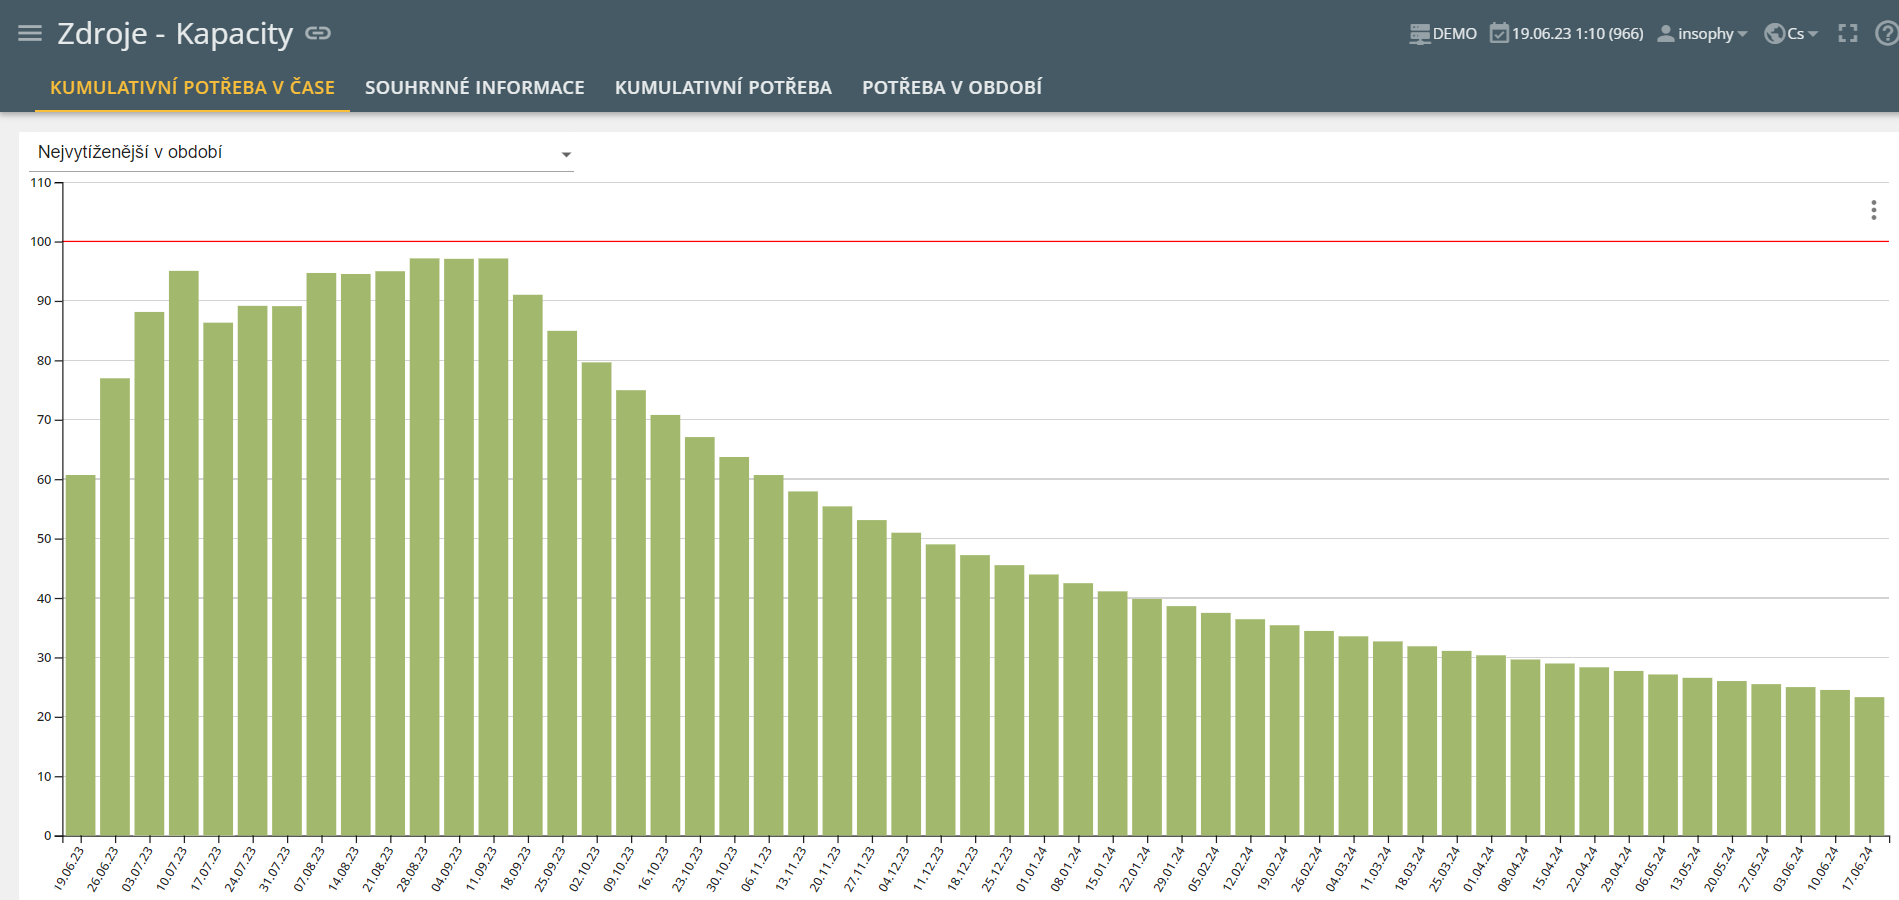Screen dimensions: 1899x900
Task: Open chart options three-dot menu
Action: (1873, 210)
